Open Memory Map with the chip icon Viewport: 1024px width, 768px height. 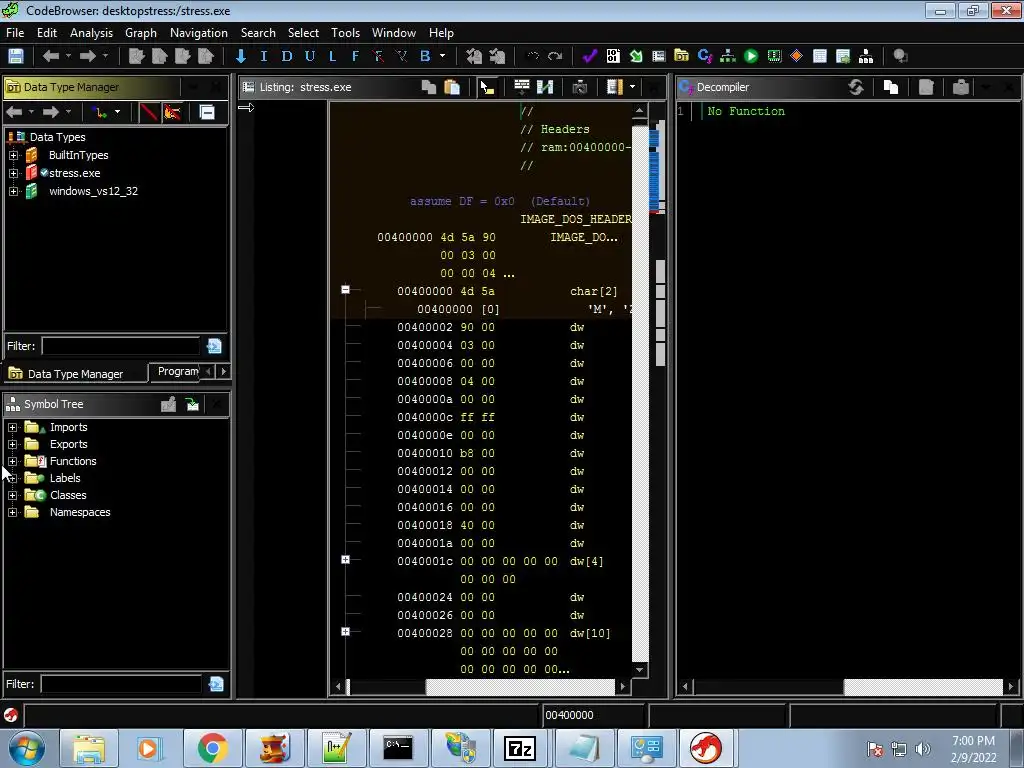pyautogui.click(x=774, y=56)
